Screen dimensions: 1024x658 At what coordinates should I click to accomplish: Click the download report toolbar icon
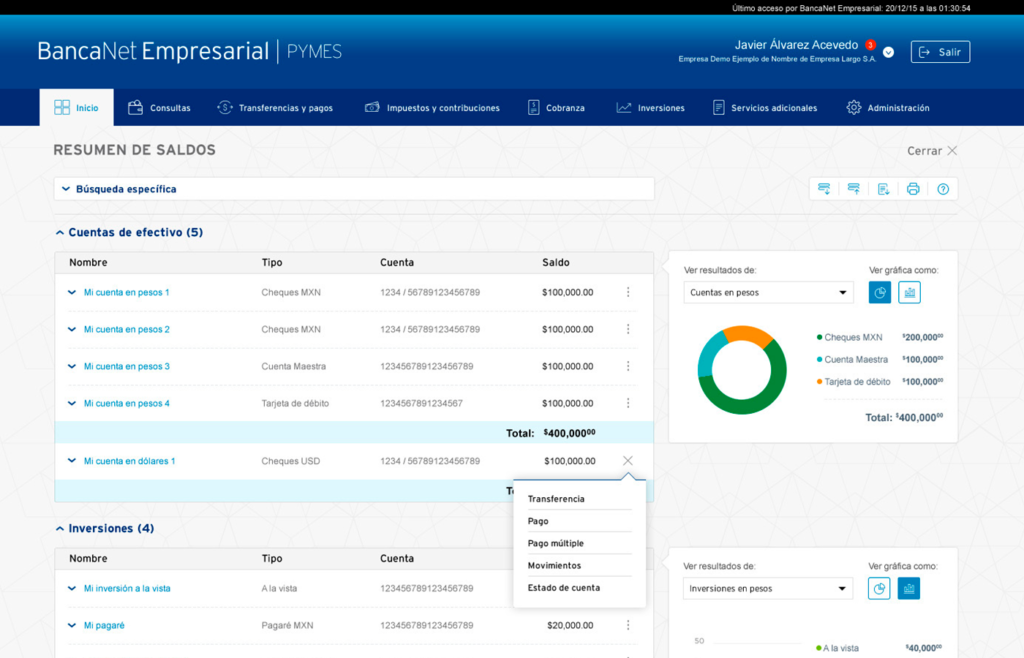[x=884, y=189]
